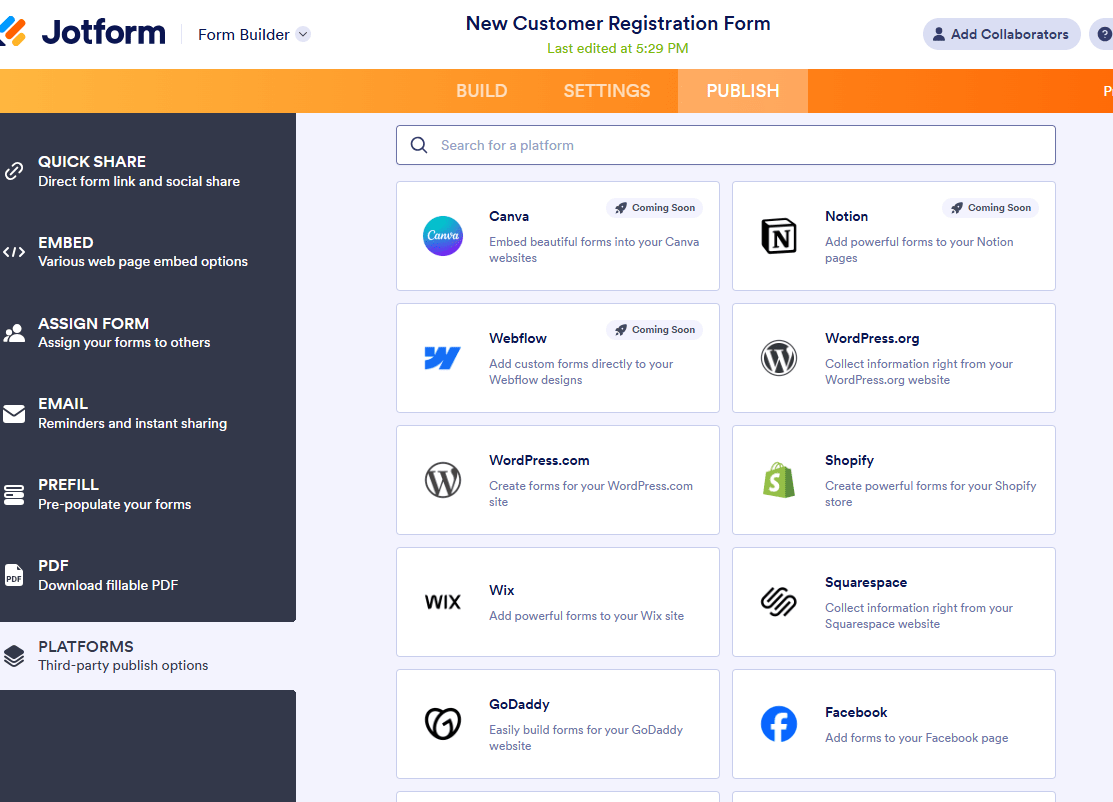Select the PUBLISH tab
This screenshot has width=1113, height=802.
coord(742,91)
